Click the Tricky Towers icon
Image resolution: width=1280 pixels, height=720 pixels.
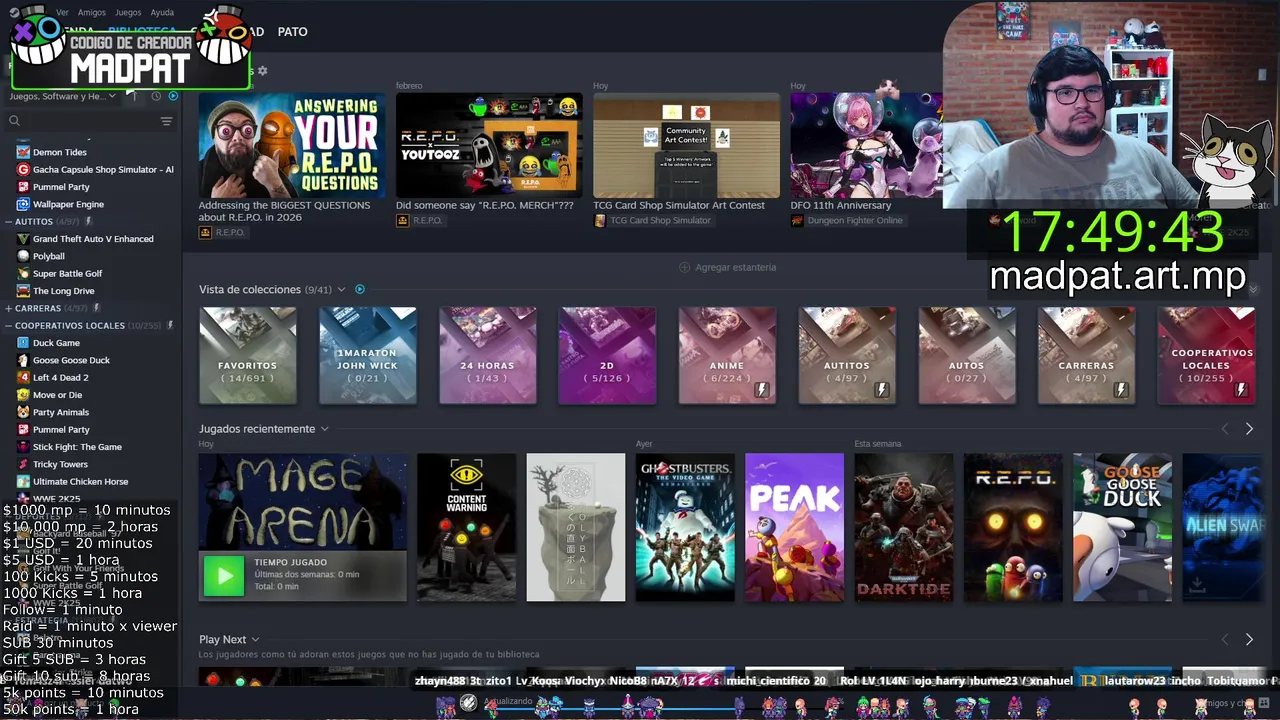click(23, 464)
